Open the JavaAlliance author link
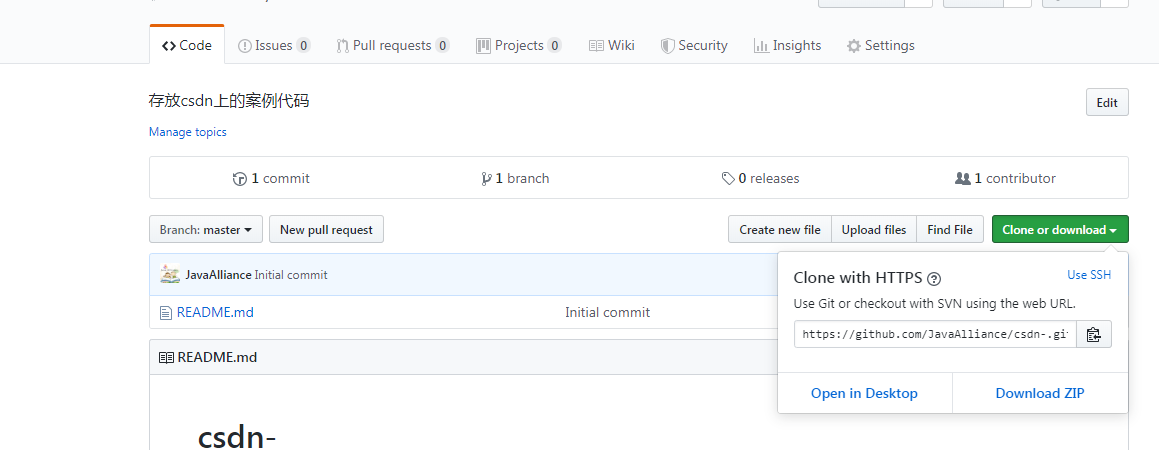This screenshot has height=450, width=1159. point(218,275)
